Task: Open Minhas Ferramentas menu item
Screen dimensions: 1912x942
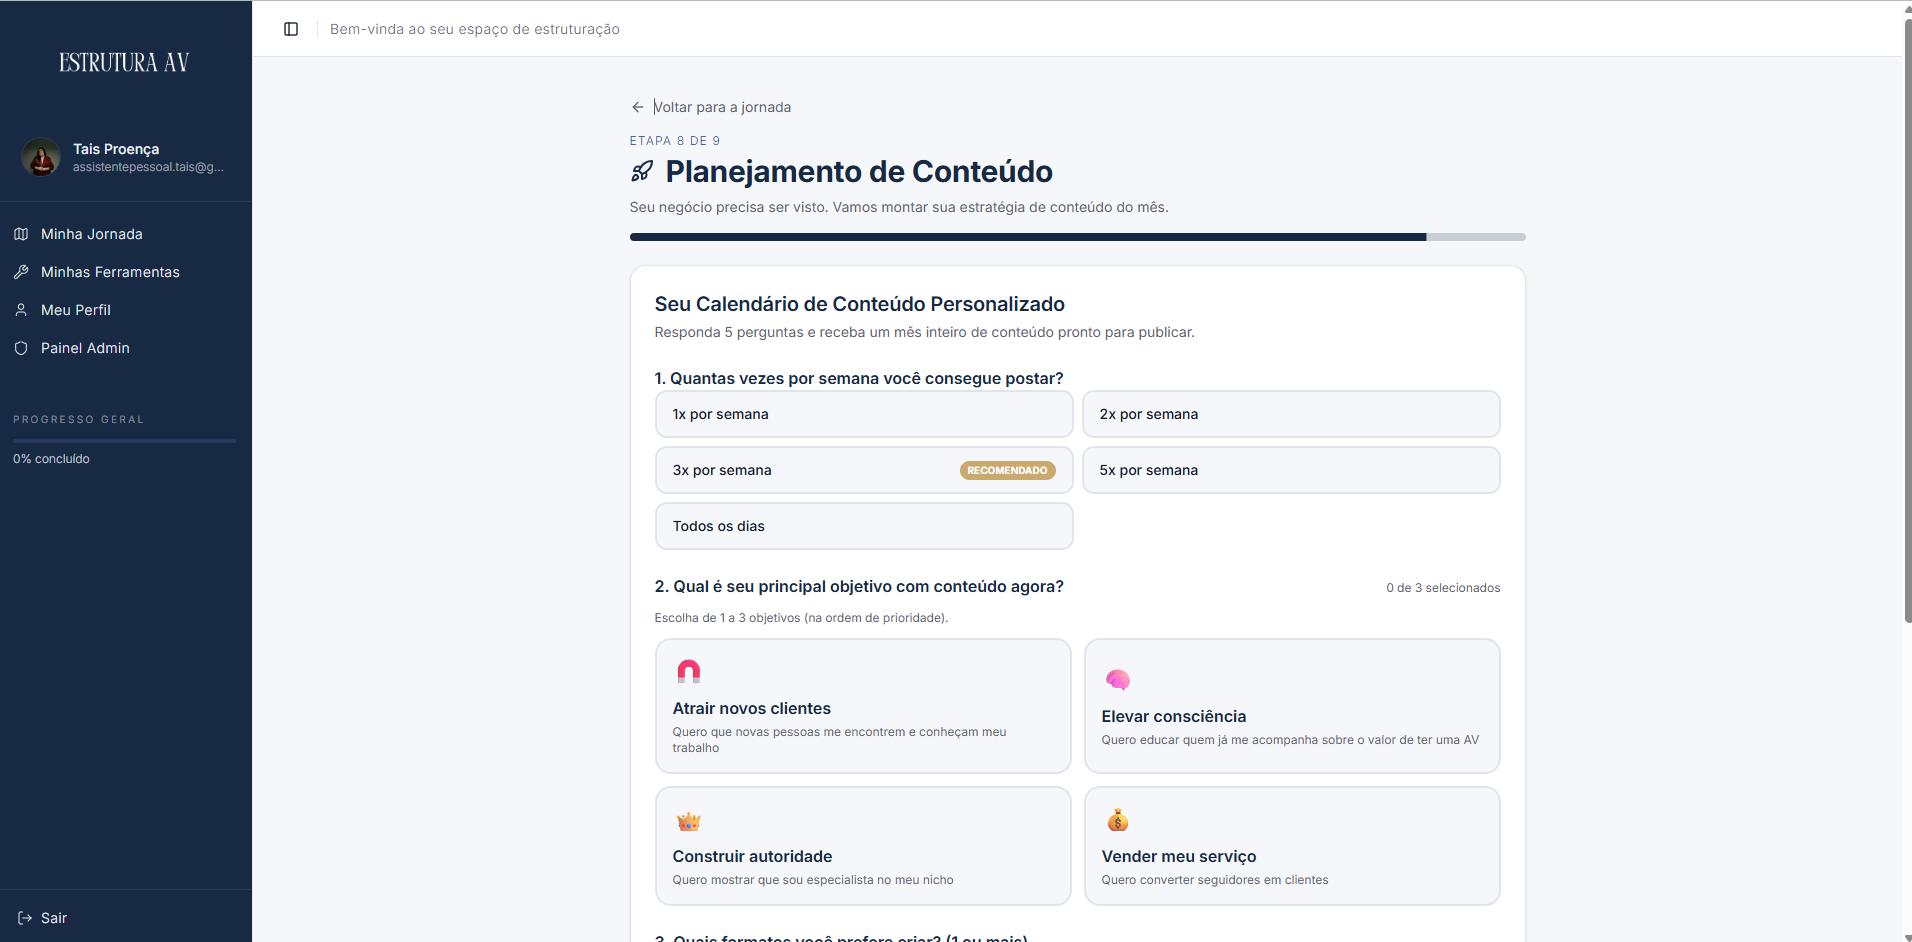Action: pos(126,272)
